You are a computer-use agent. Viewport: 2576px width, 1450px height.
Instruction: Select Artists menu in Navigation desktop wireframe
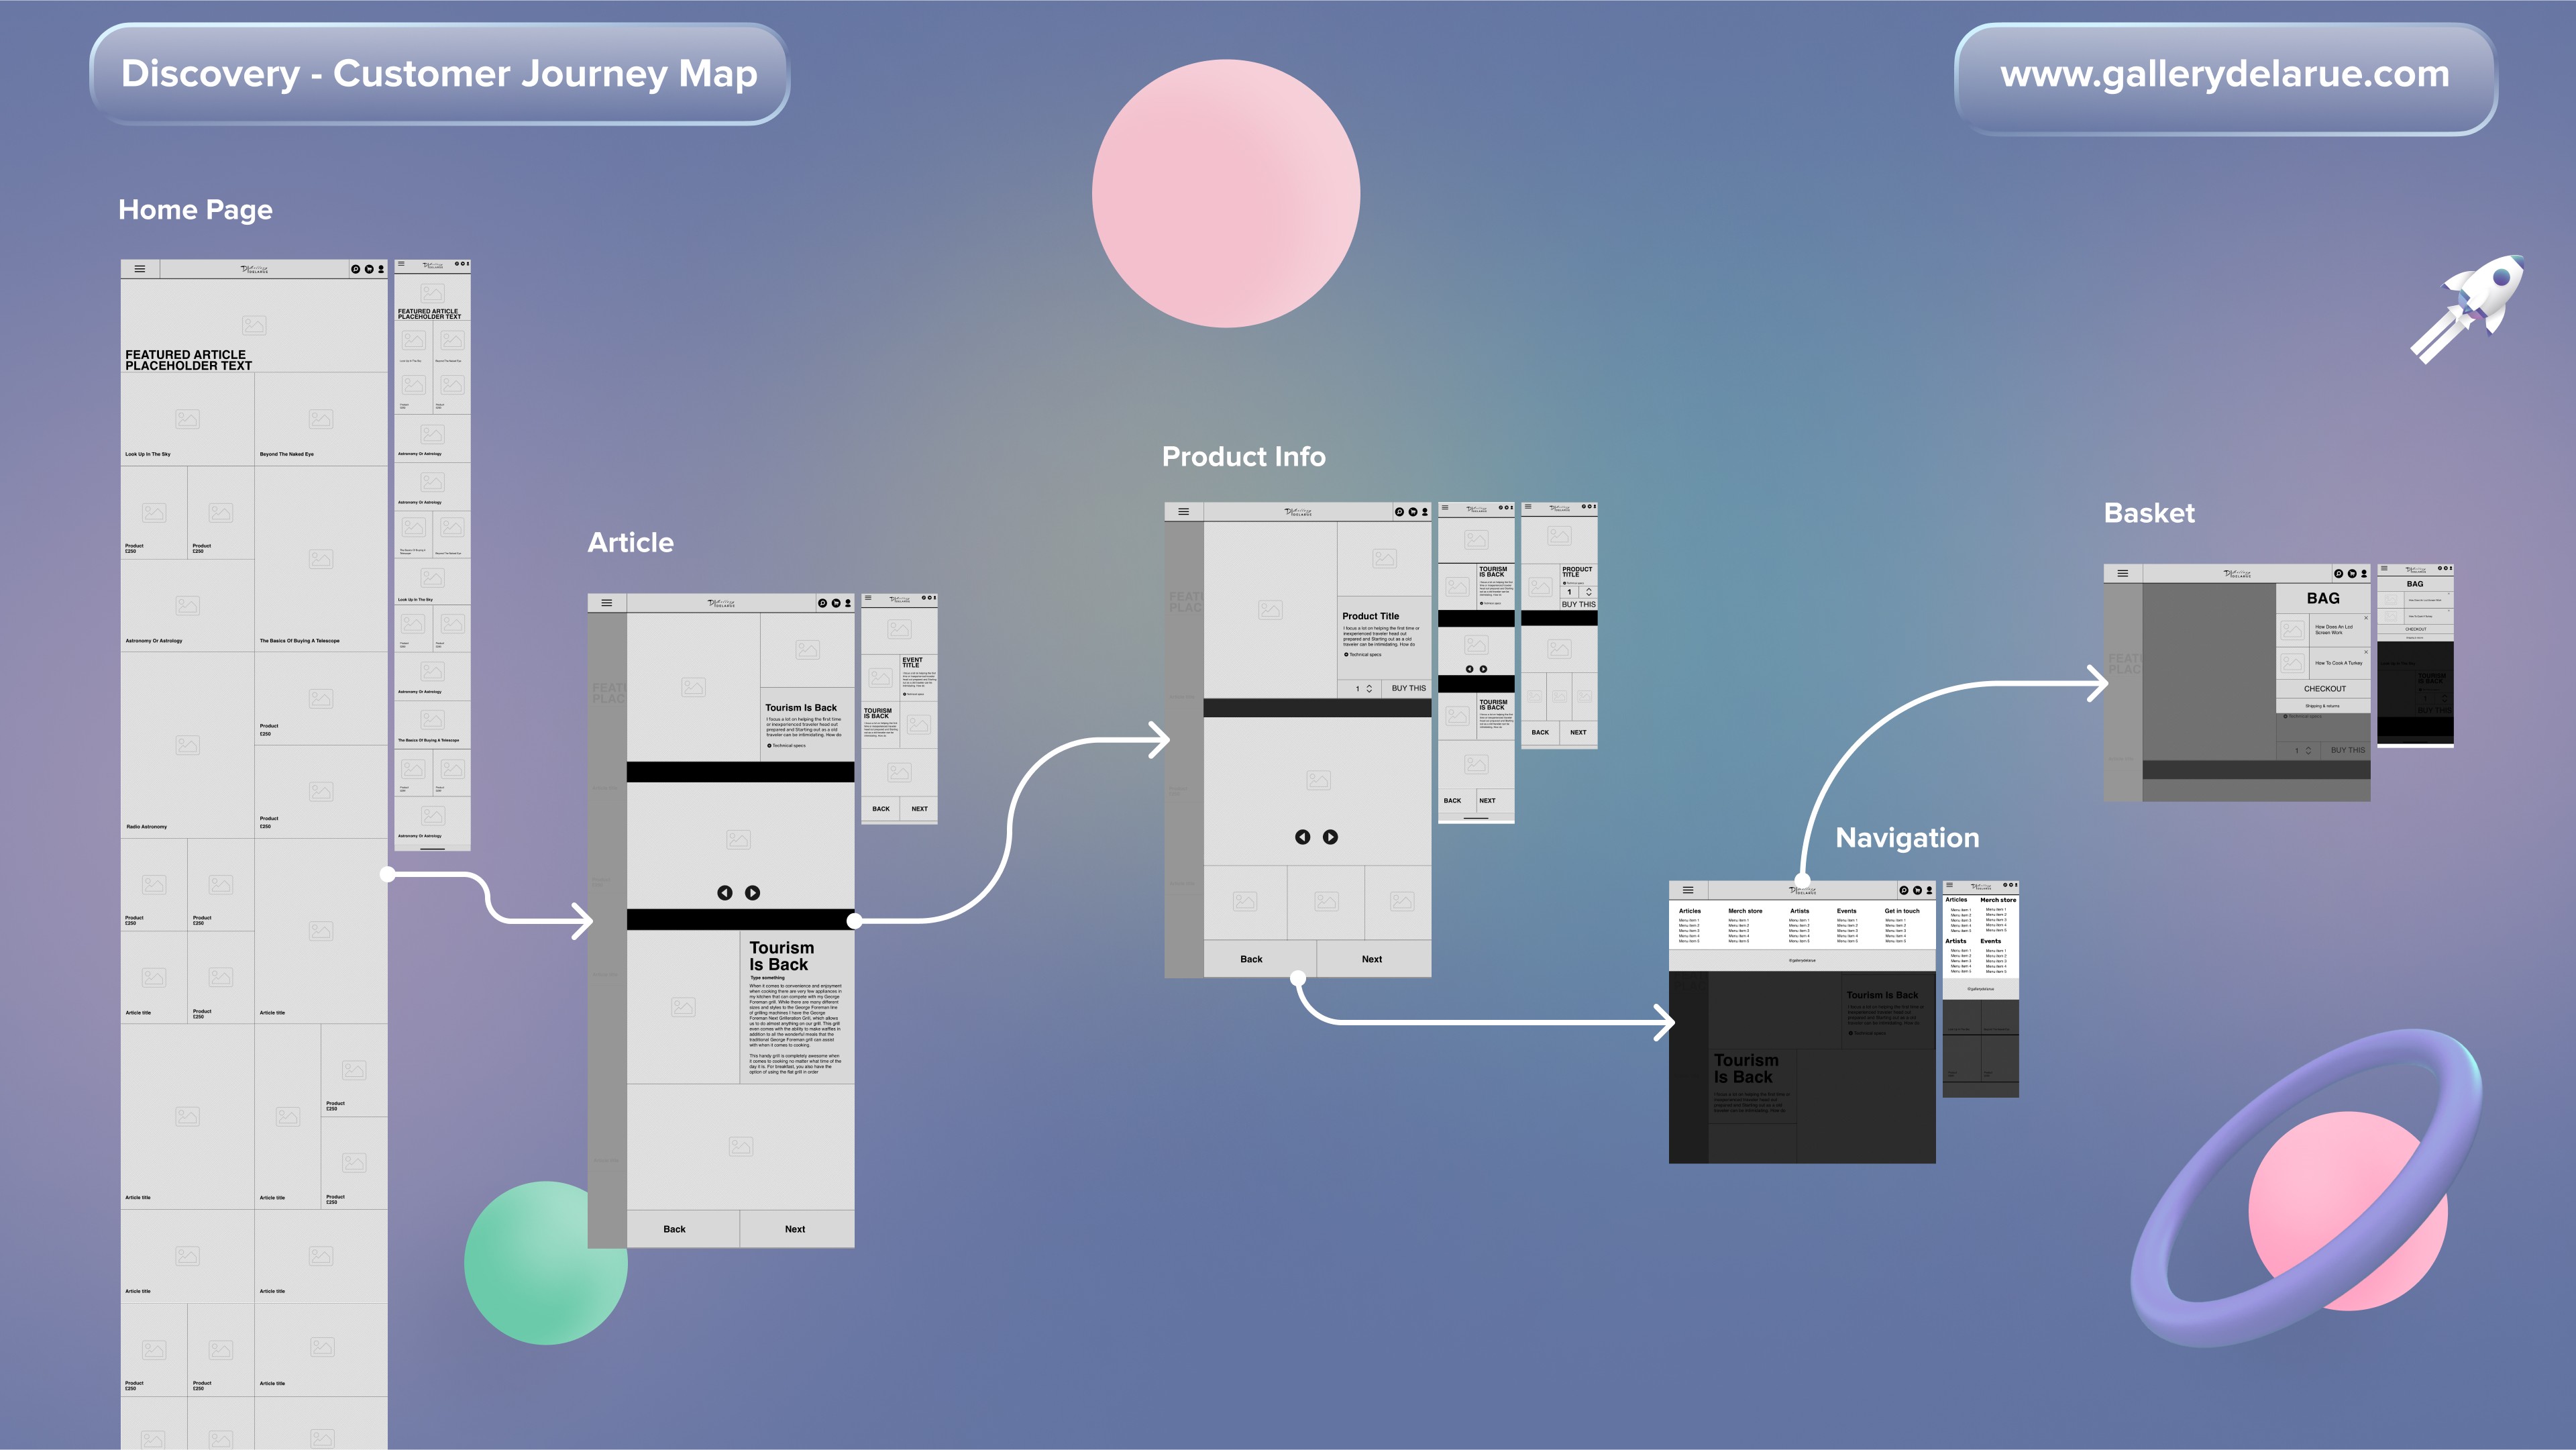[x=1799, y=911]
